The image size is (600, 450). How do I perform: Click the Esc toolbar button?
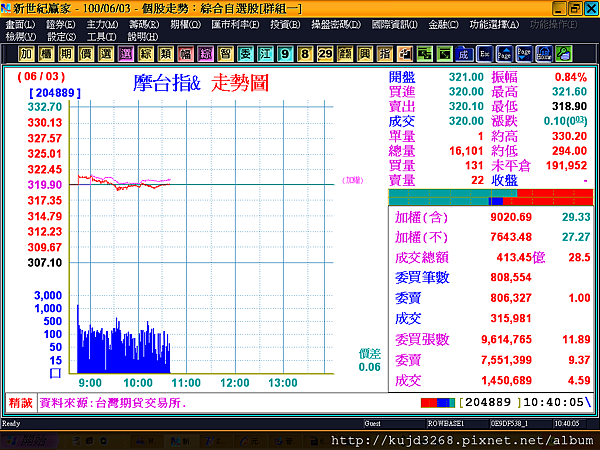point(484,54)
